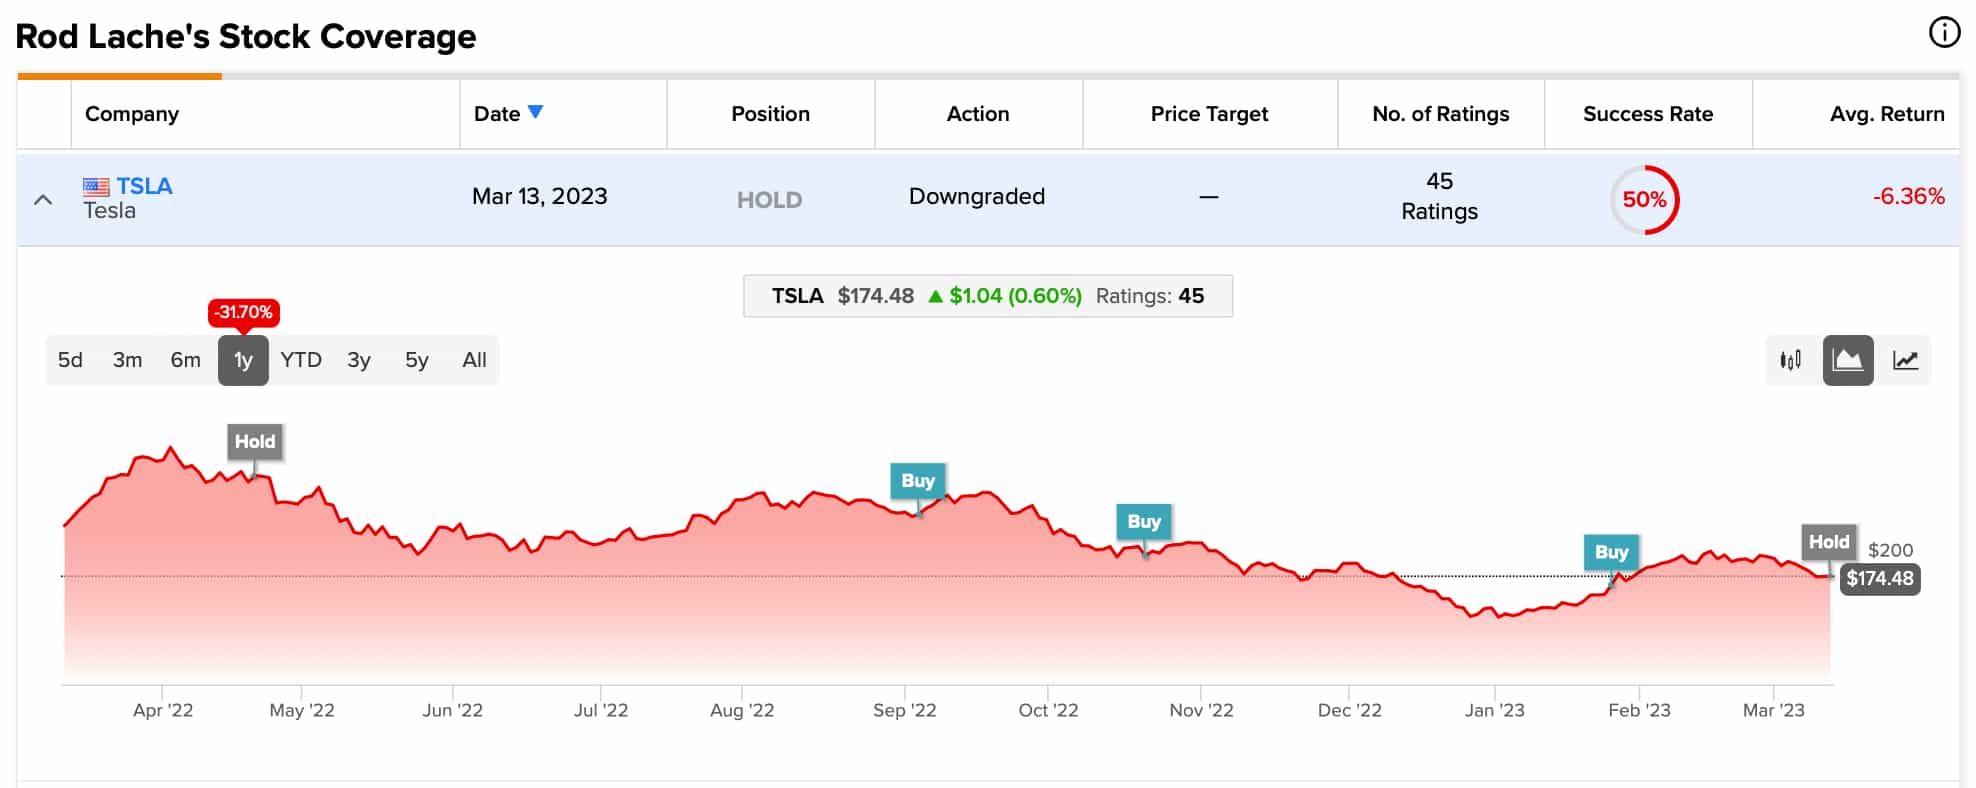Click the 50% success rate circle
Screen dimensions: 1976x788
1645,200
